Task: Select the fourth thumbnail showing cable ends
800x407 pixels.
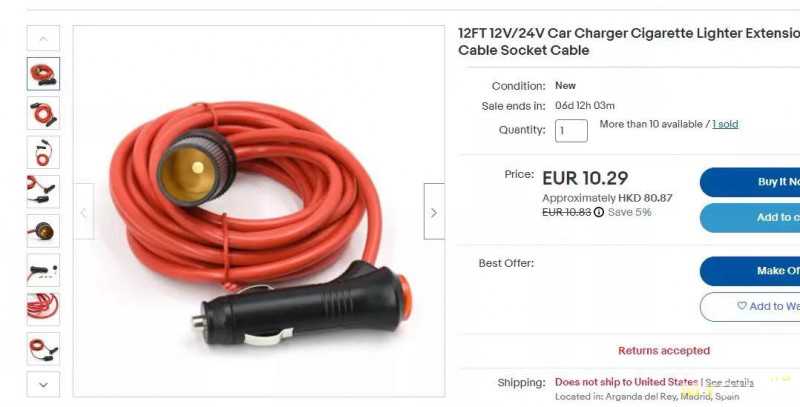Action: pos(43,192)
